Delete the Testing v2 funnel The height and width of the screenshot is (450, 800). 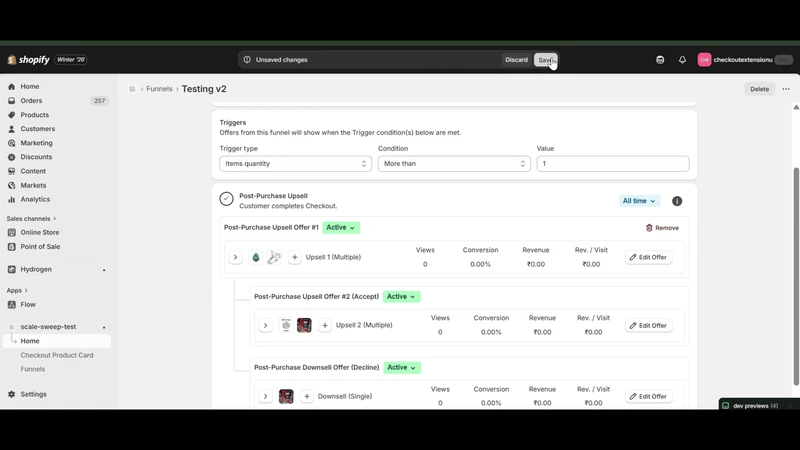pyautogui.click(x=759, y=89)
